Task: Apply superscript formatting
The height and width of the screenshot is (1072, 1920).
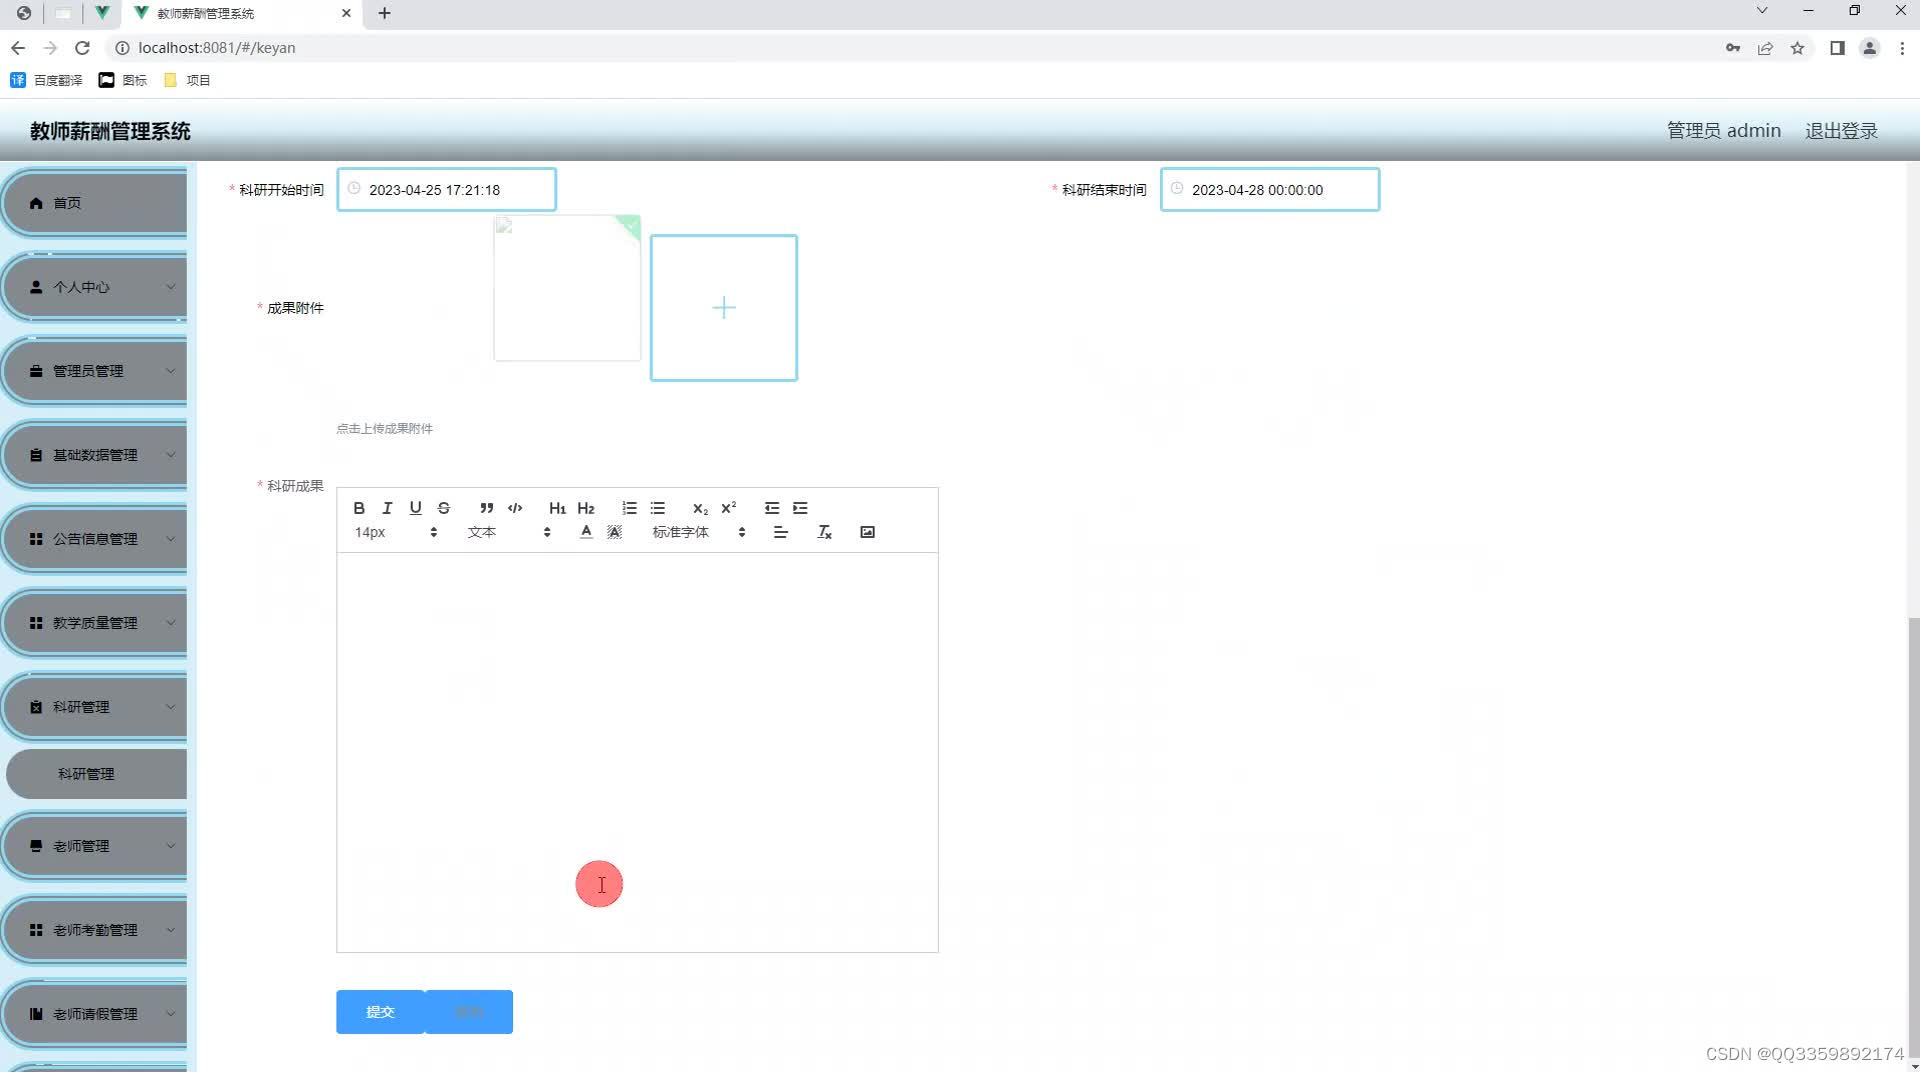Action: pyautogui.click(x=728, y=508)
